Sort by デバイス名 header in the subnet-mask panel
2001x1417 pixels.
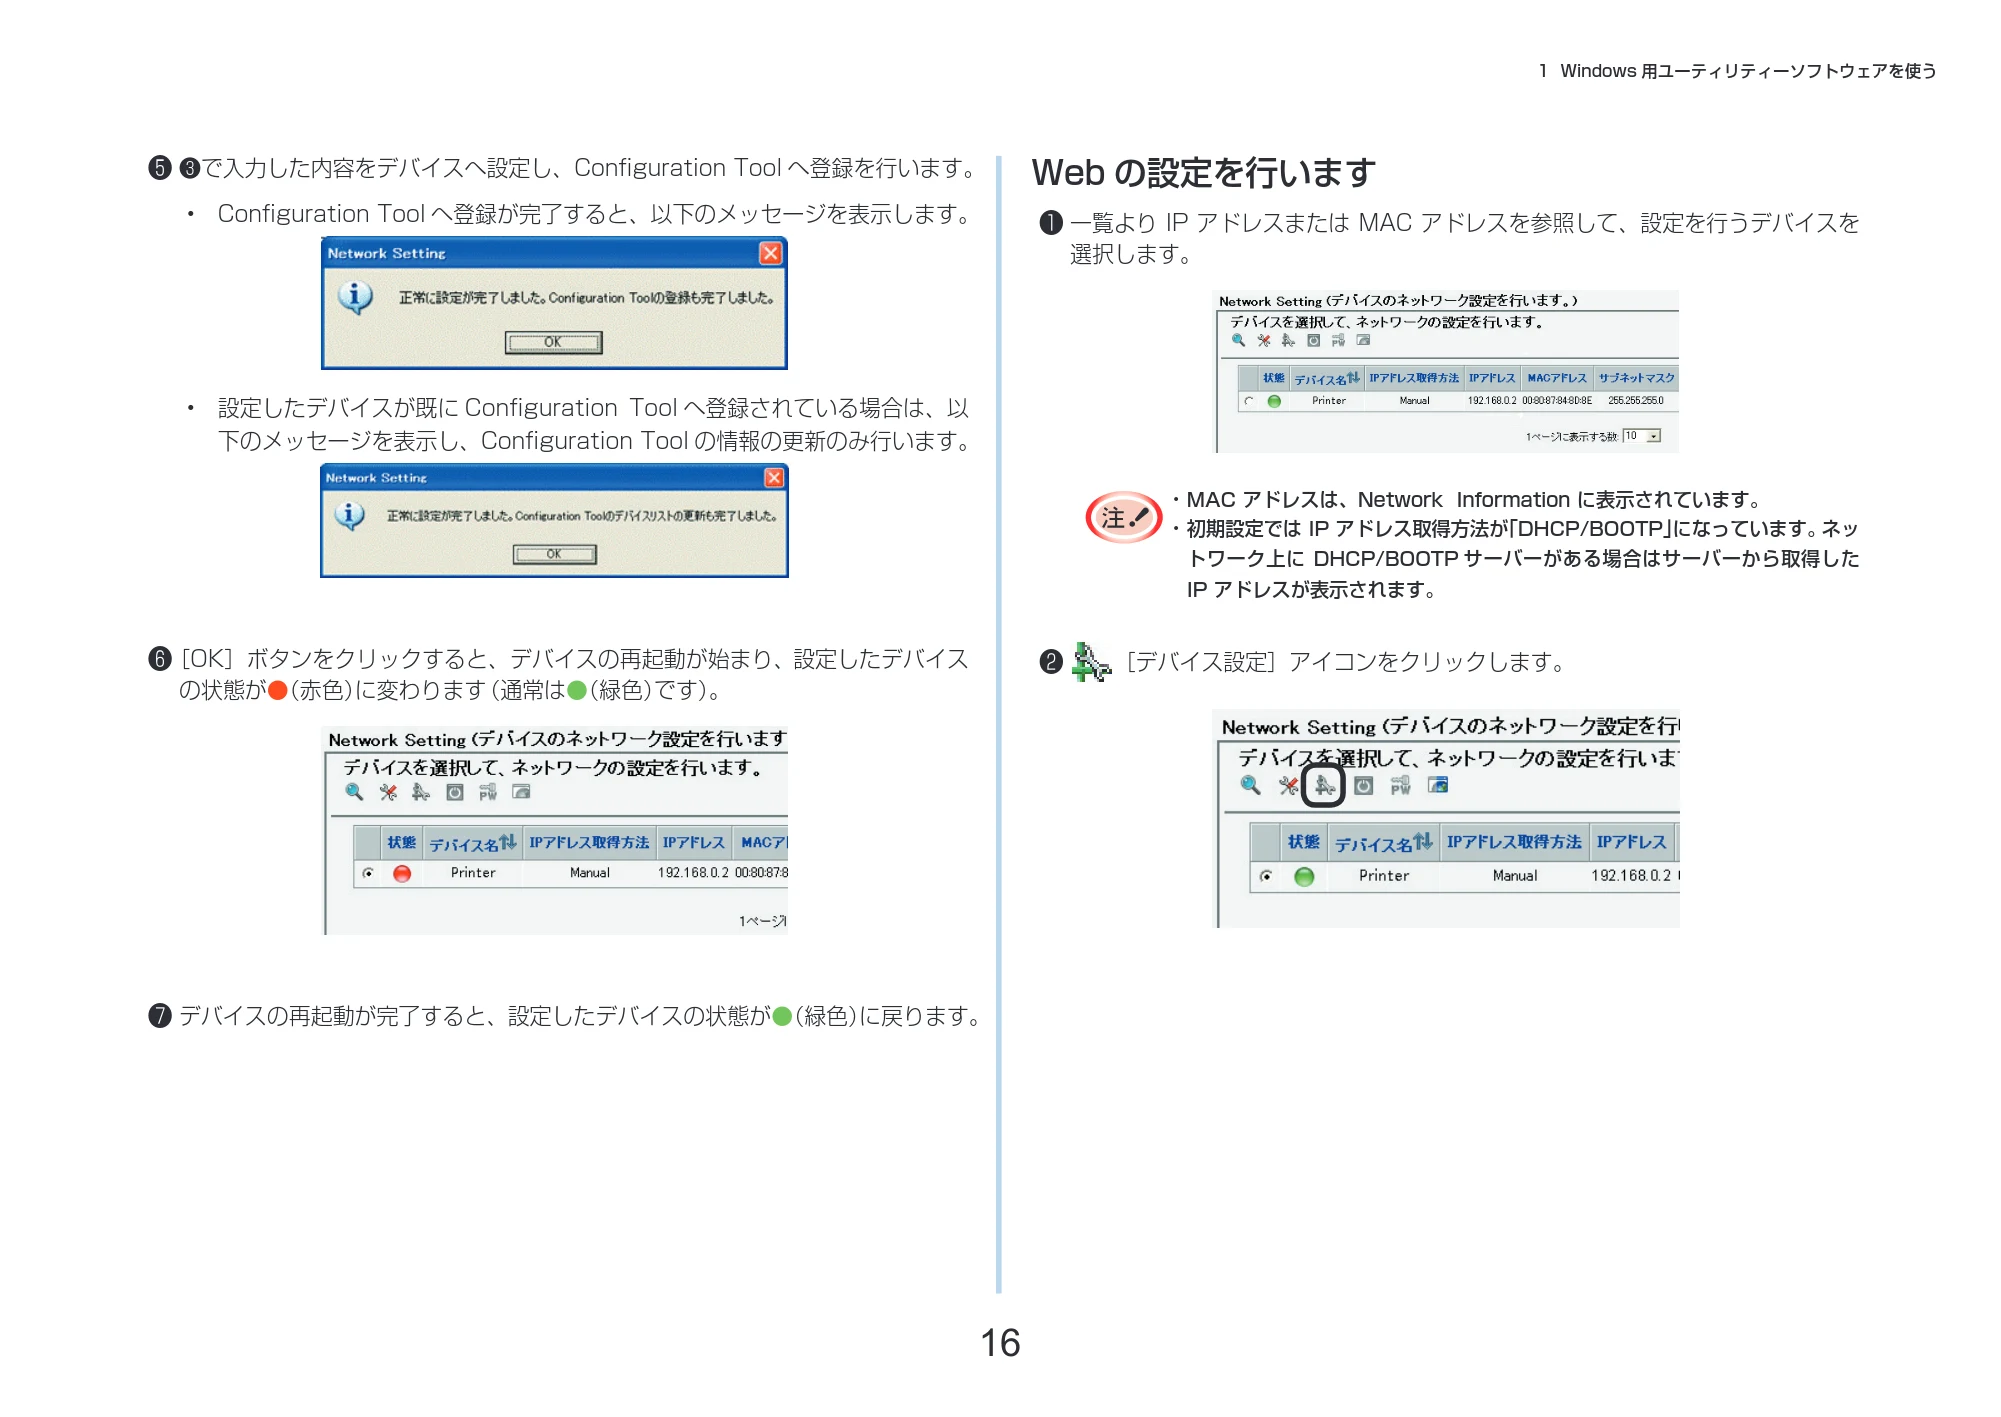(x=1327, y=379)
